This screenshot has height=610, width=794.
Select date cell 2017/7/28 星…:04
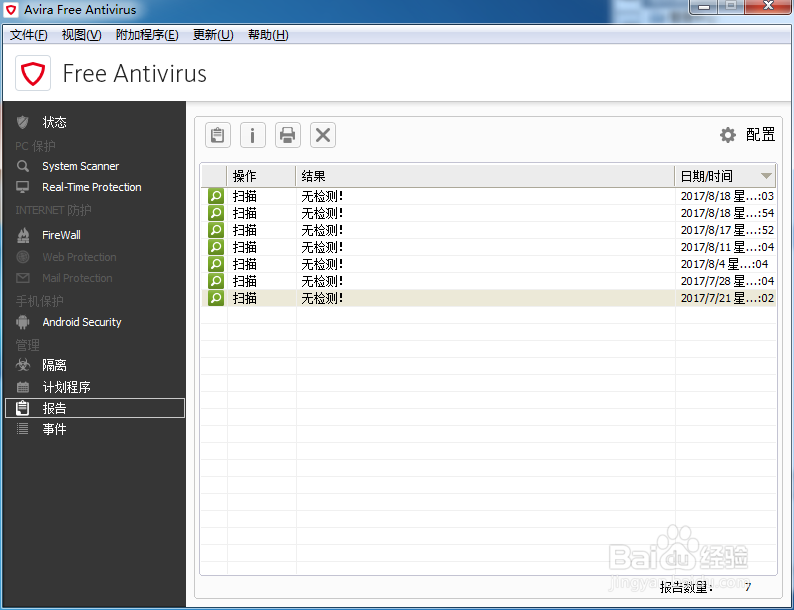727,281
